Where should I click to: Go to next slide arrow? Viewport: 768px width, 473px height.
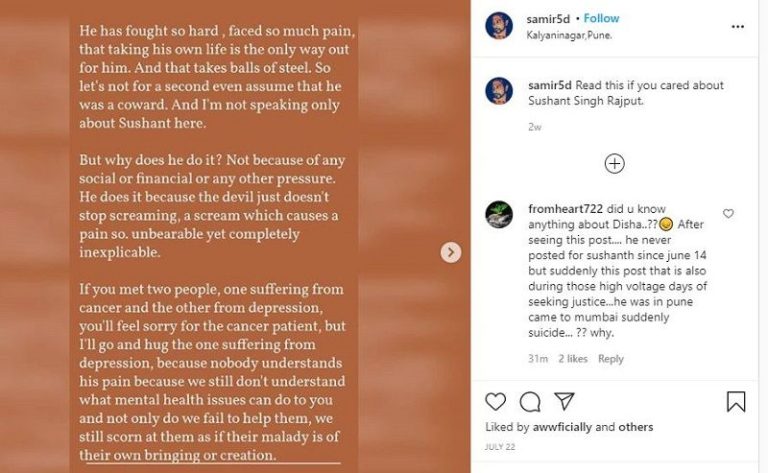[451, 253]
